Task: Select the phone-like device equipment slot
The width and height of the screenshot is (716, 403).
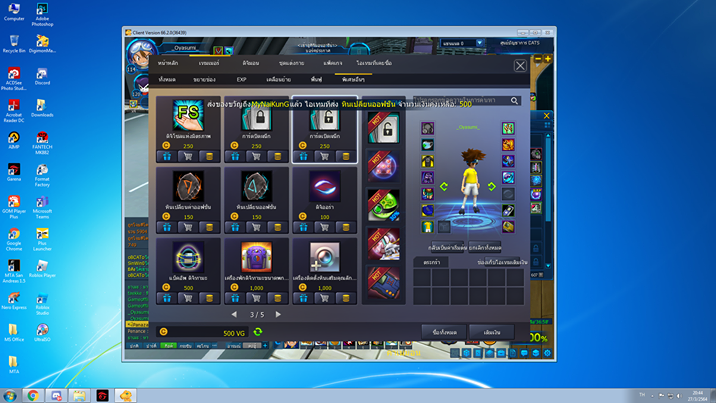Action: pyautogui.click(x=508, y=210)
